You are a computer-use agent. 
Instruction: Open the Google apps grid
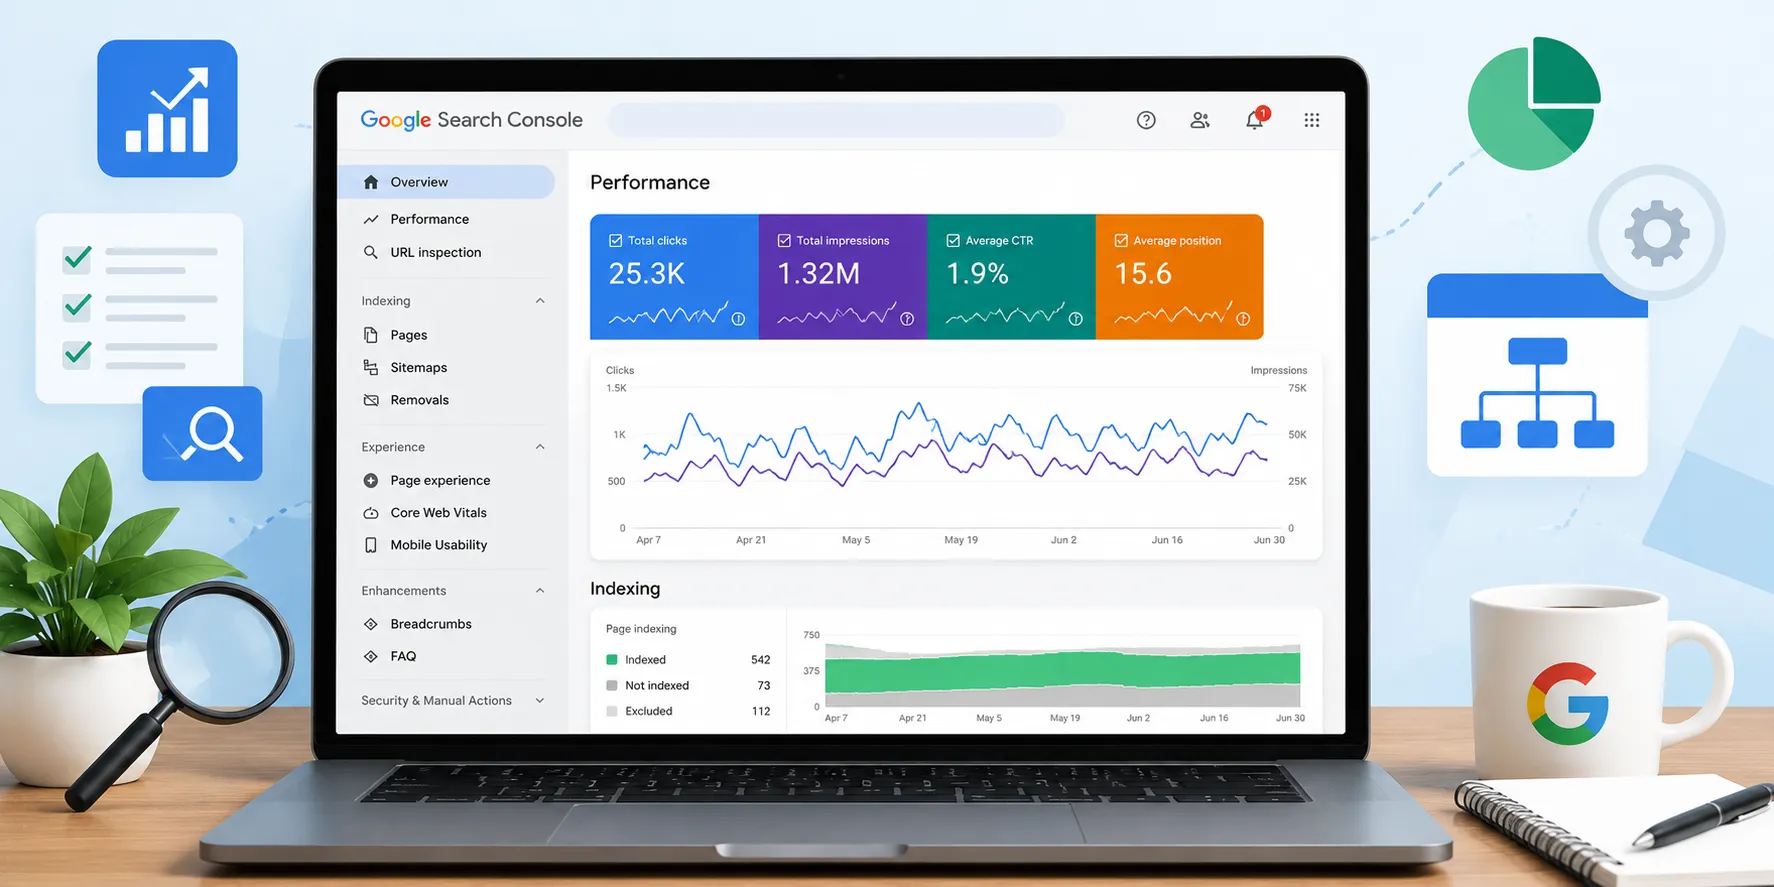pos(1312,120)
